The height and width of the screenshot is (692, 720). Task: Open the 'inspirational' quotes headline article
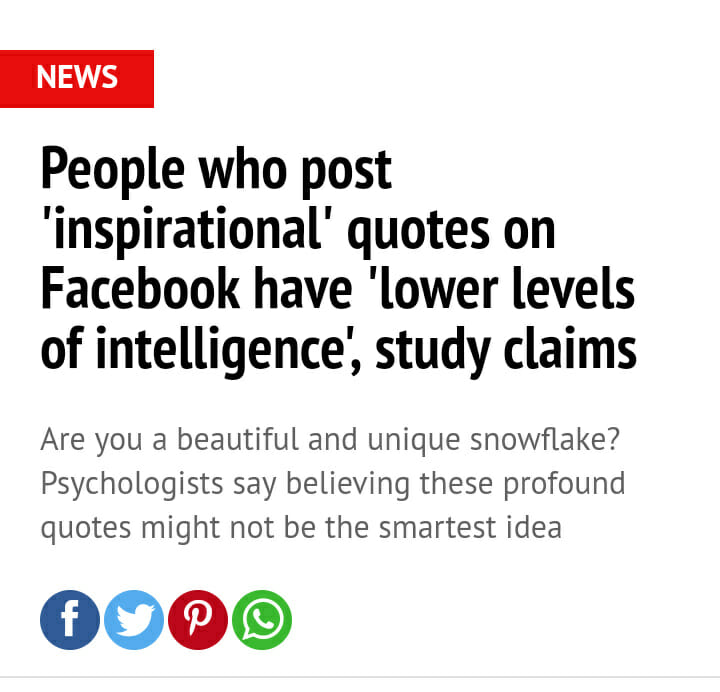point(338,260)
